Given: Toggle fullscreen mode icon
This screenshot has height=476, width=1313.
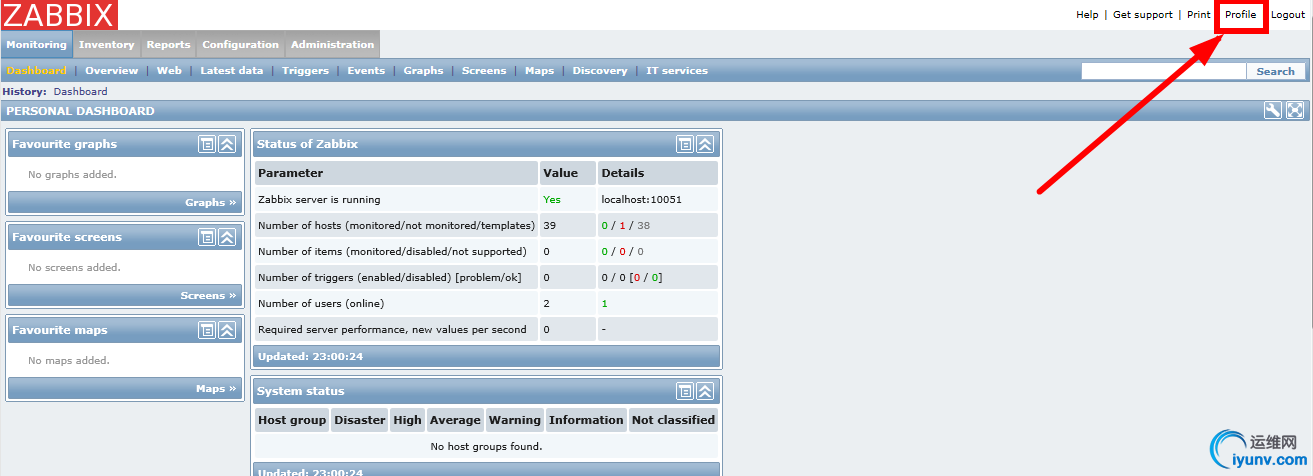Looking at the screenshot, I should point(1295,111).
